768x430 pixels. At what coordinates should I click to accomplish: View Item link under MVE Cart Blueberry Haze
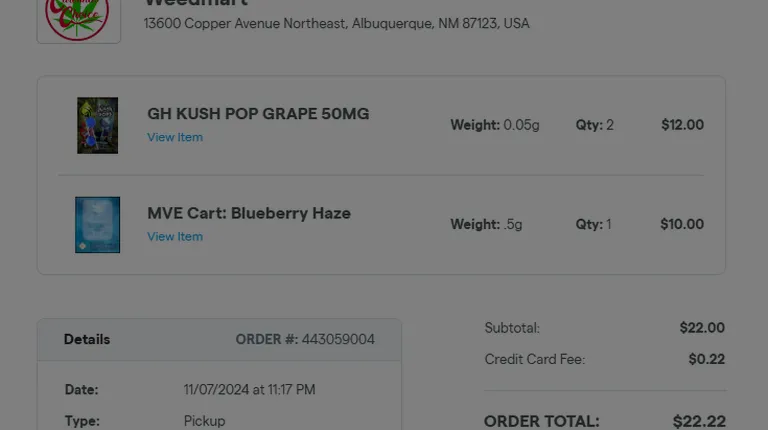point(175,237)
